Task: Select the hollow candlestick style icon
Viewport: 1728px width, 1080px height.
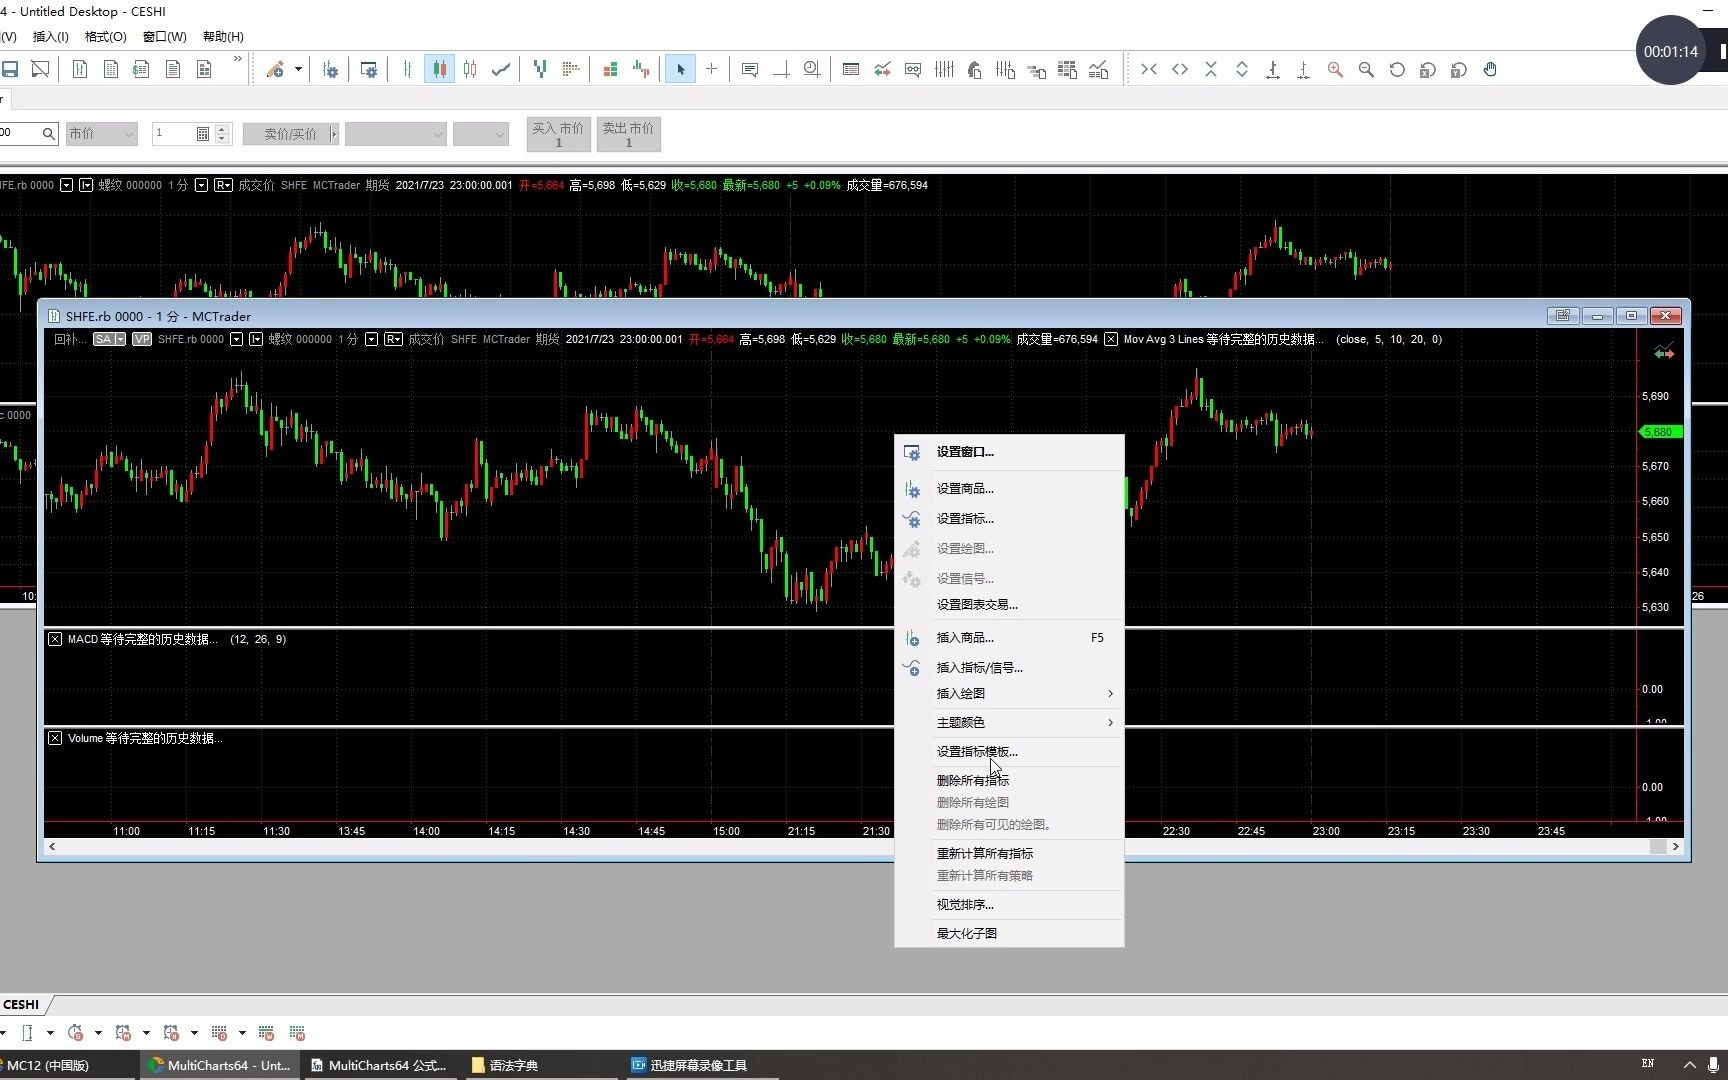Action: [470, 70]
